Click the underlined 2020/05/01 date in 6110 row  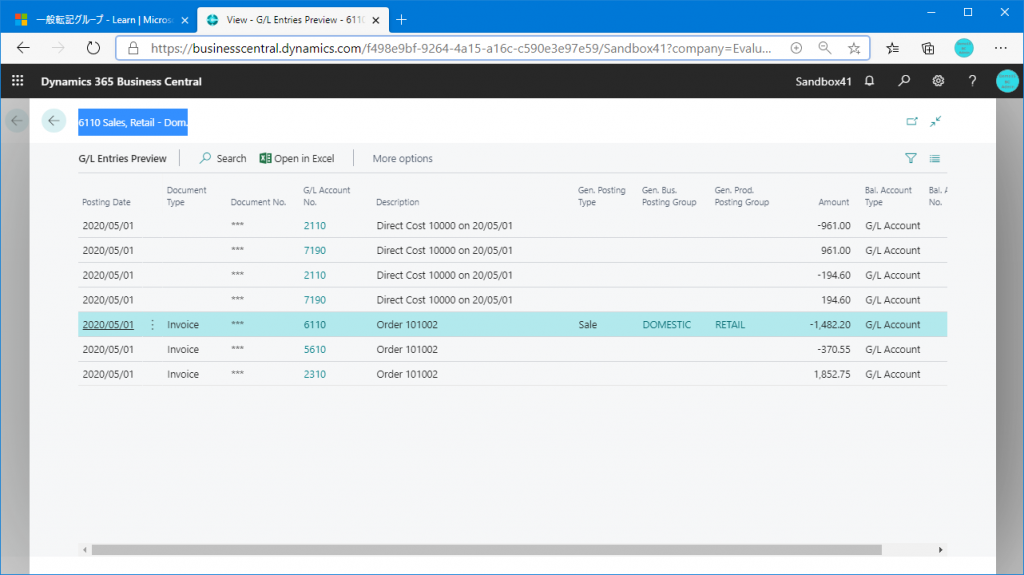[108, 325]
